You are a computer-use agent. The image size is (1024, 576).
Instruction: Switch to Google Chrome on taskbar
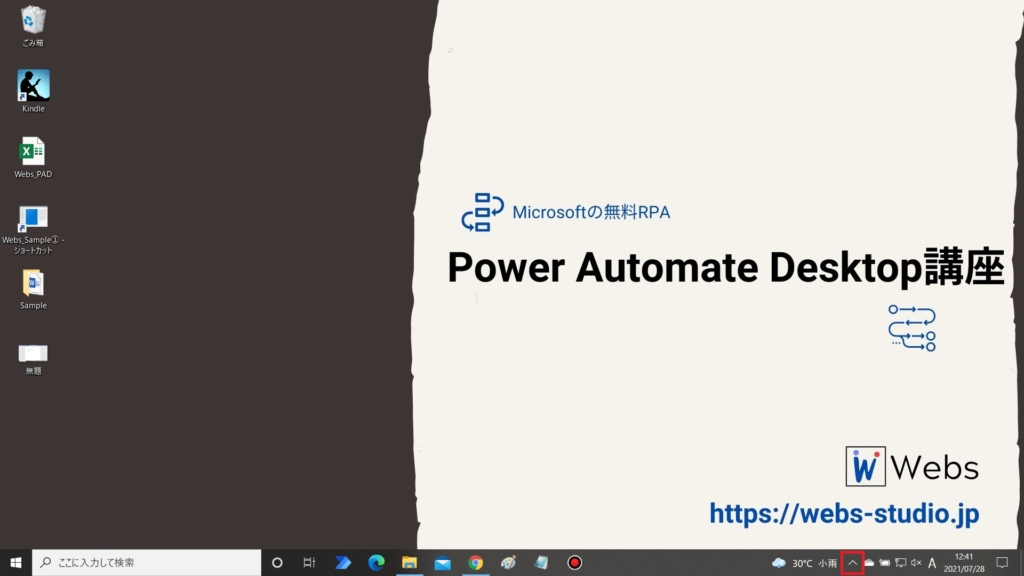pyautogui.click(x=475, y=562)
